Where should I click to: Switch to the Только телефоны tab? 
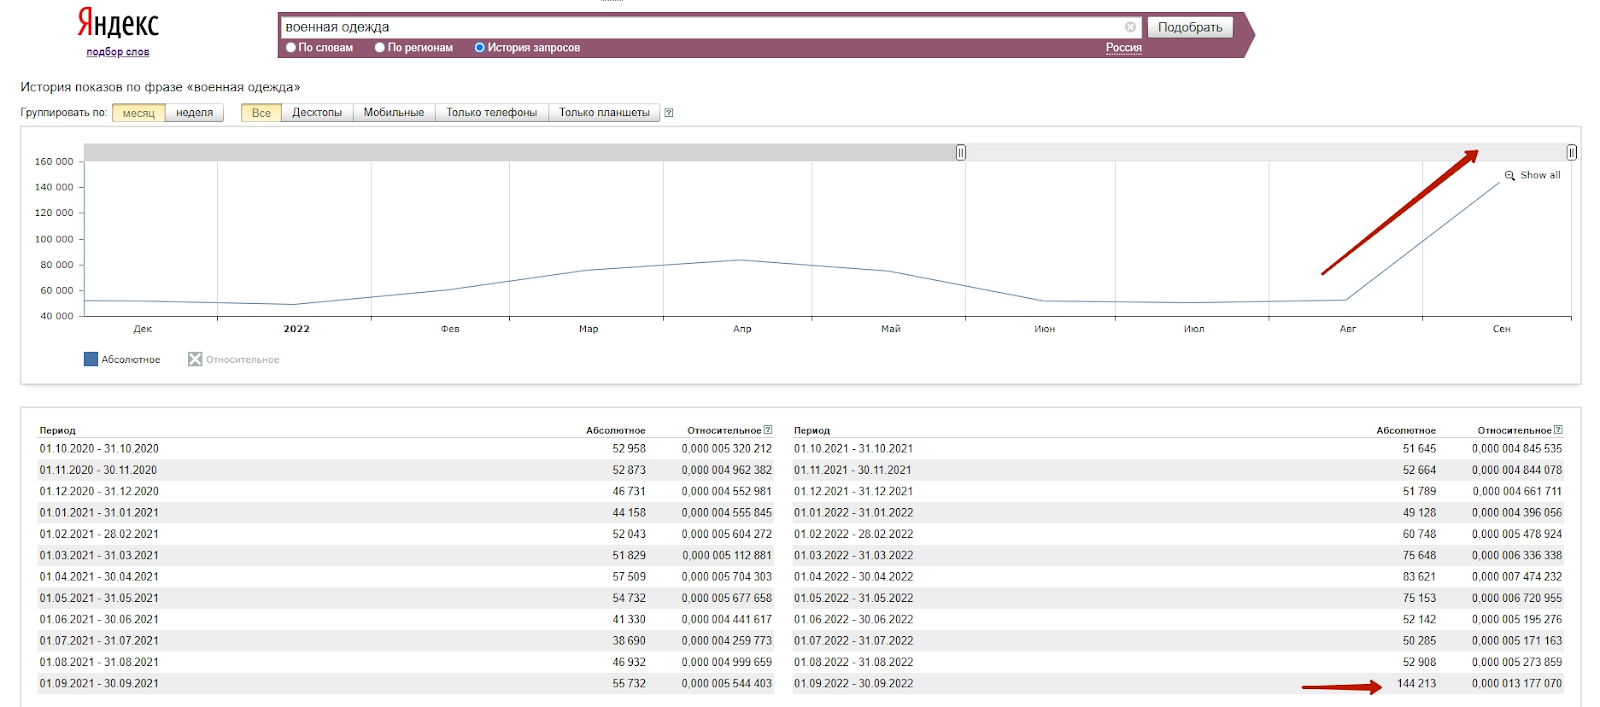[491, 113]
